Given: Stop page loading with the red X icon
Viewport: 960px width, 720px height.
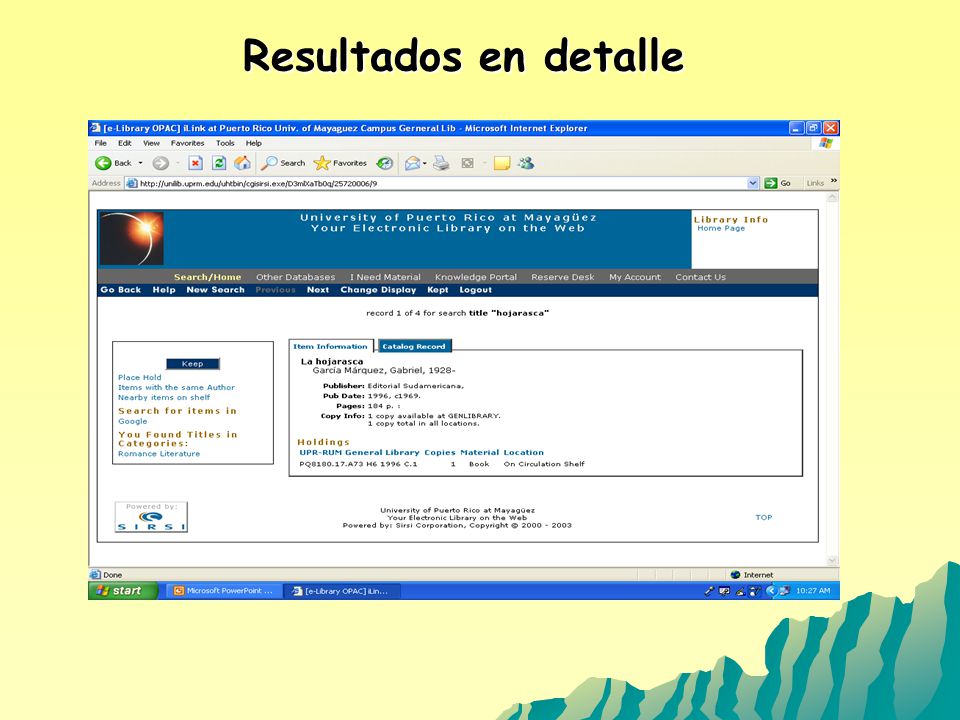Looking at the screenshot, I should (x=195, y=163).
